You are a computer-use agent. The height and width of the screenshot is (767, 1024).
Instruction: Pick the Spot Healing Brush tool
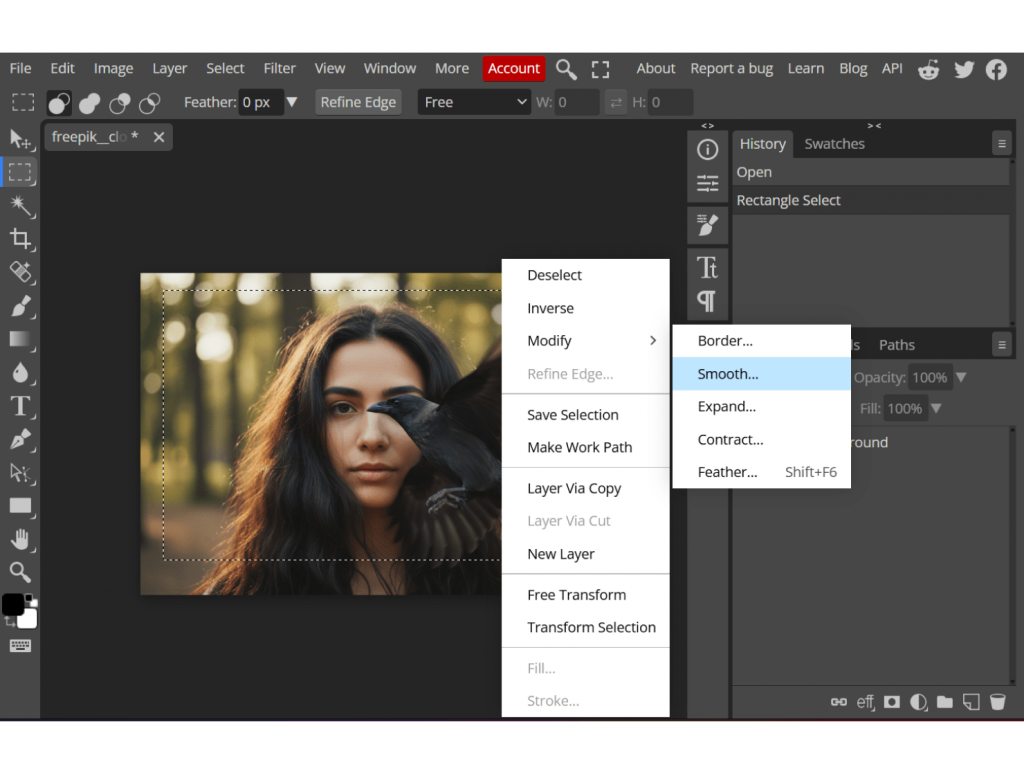20,272
